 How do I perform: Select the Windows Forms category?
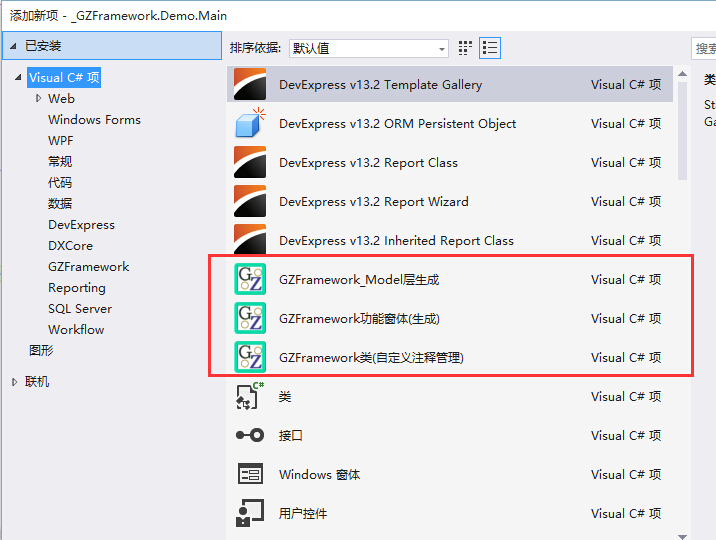pyautogui.click(x=95, y=120)
